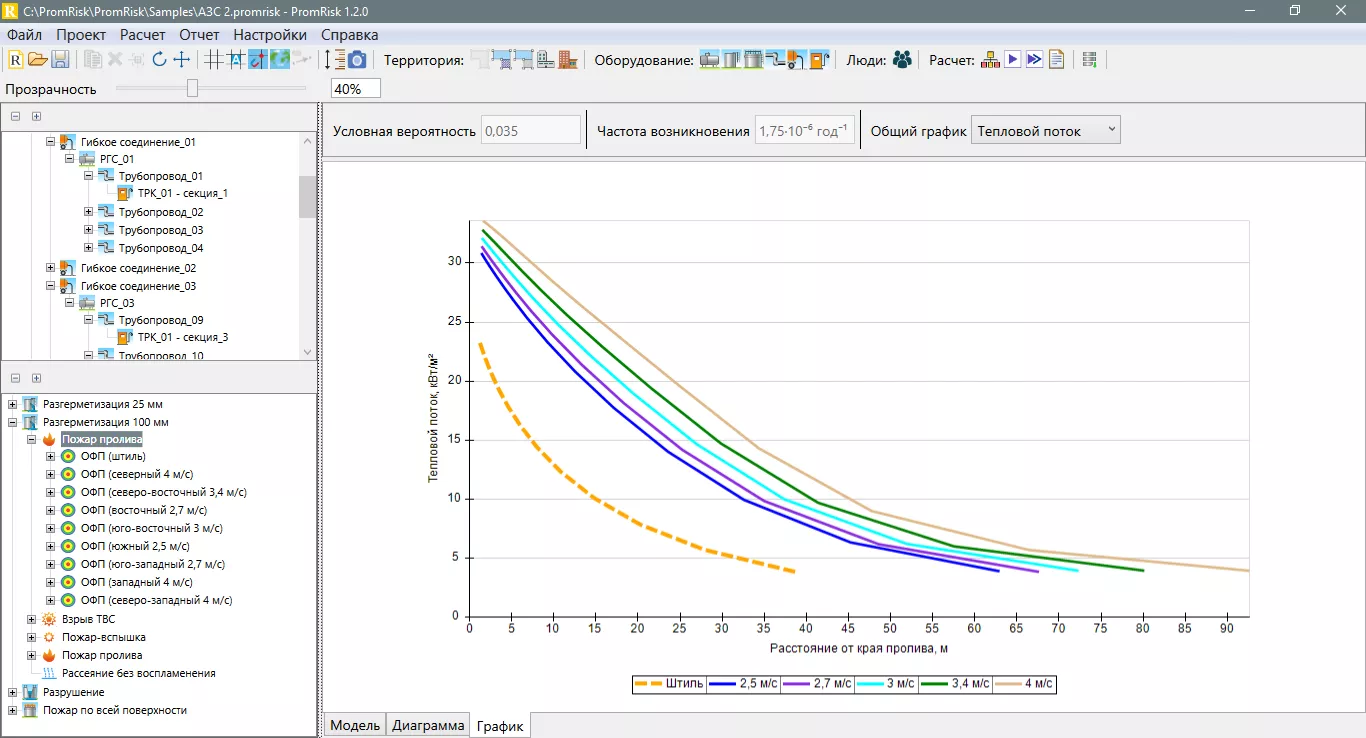Screen dimensions: 1366x738
Task: Click the pipeline tool in the Оборудование toolbar
Action: [775, 59]
